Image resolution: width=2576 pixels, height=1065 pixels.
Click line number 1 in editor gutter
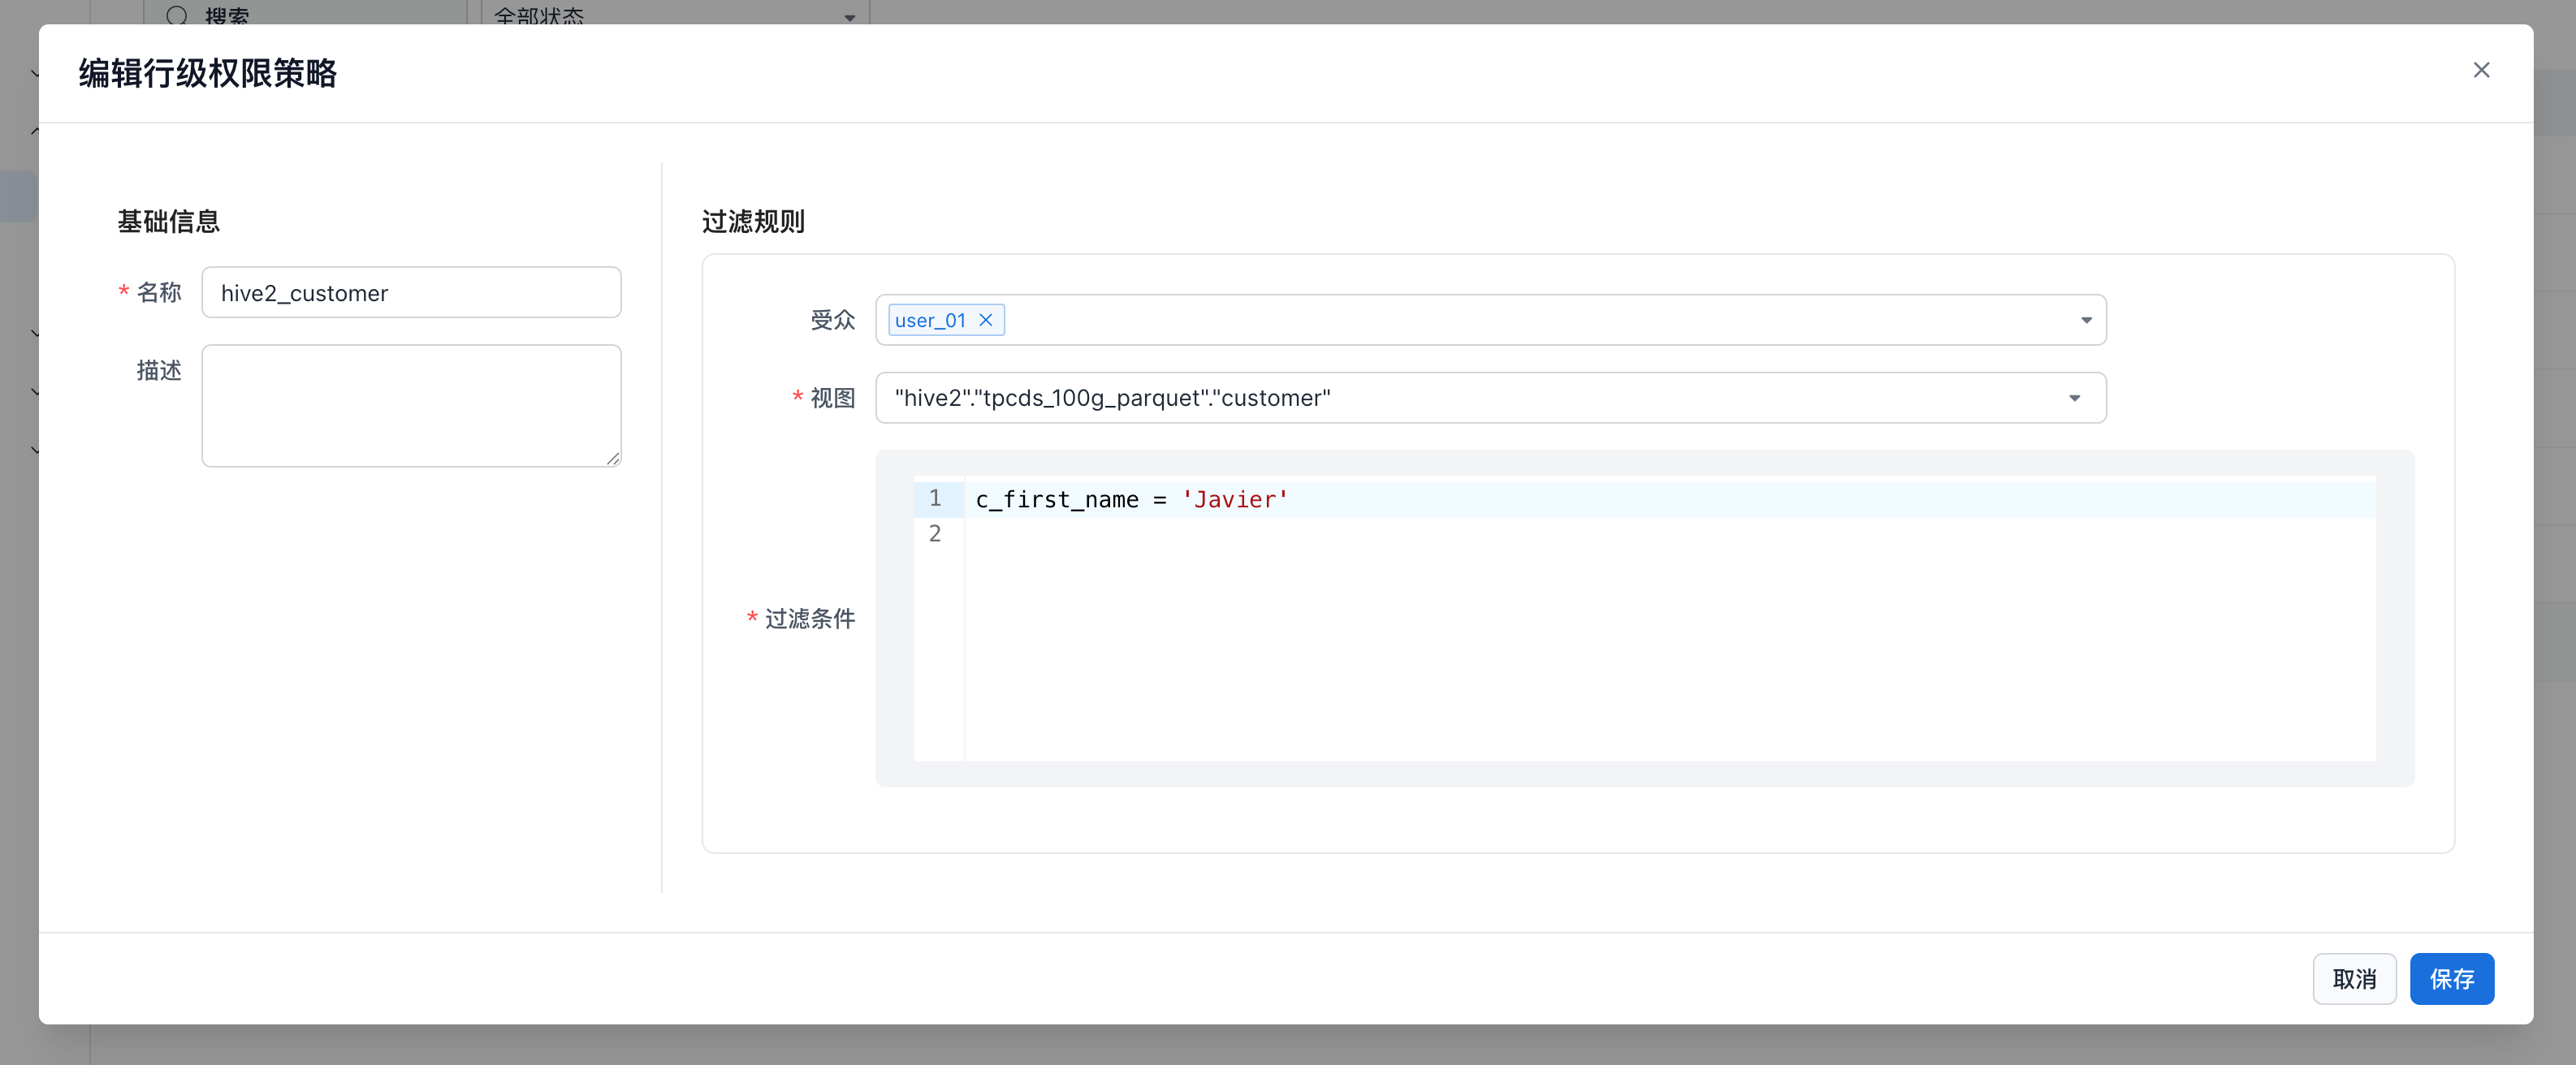pos(935,498)
